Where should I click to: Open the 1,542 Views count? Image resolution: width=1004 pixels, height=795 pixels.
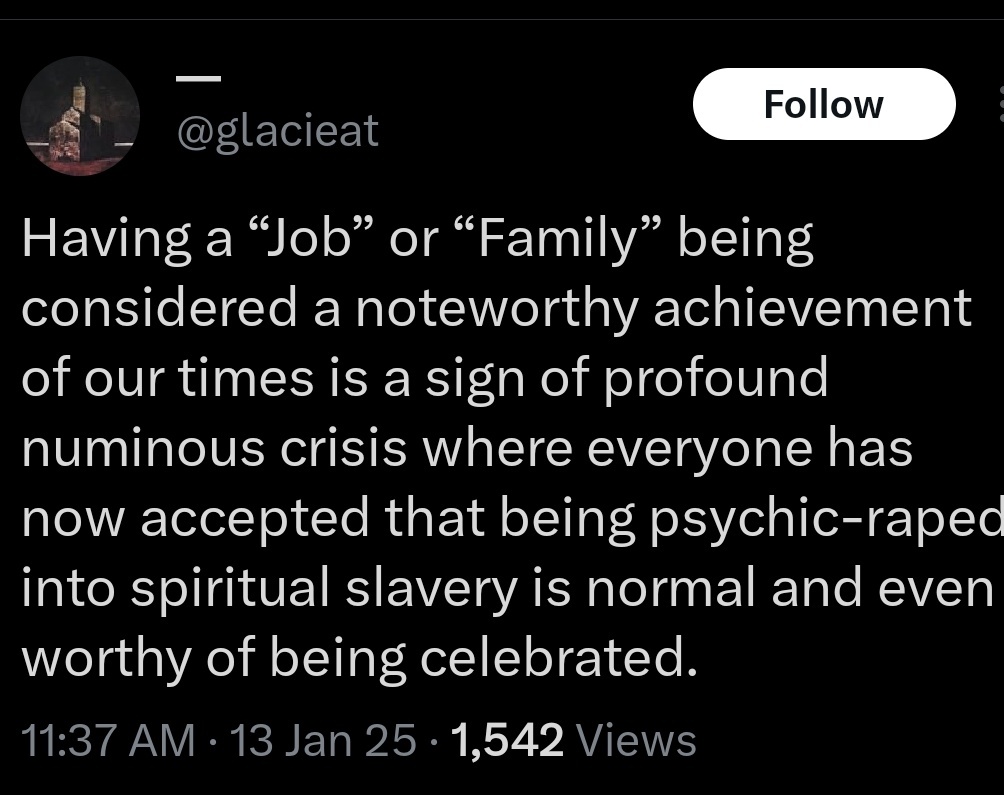pyautogui.click(x=508, y=741)
